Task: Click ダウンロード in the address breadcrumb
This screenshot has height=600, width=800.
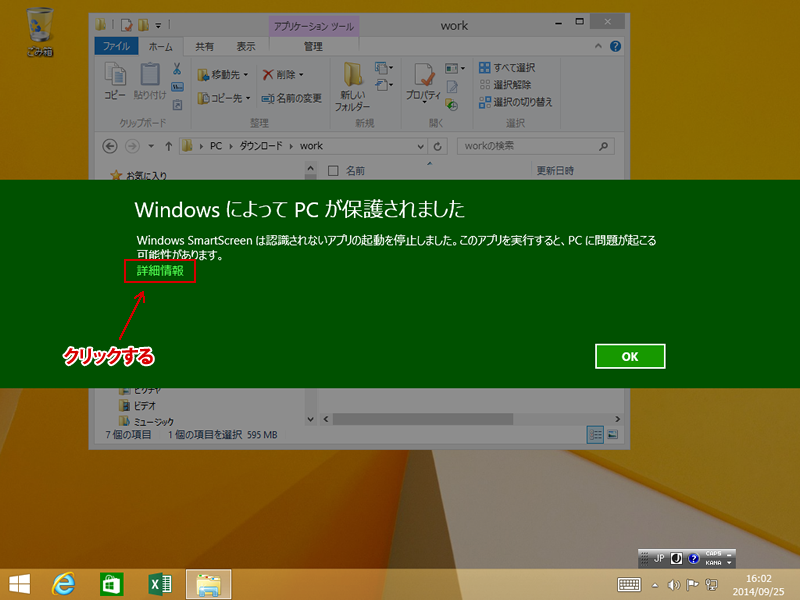Action: (x=261, y=146)
